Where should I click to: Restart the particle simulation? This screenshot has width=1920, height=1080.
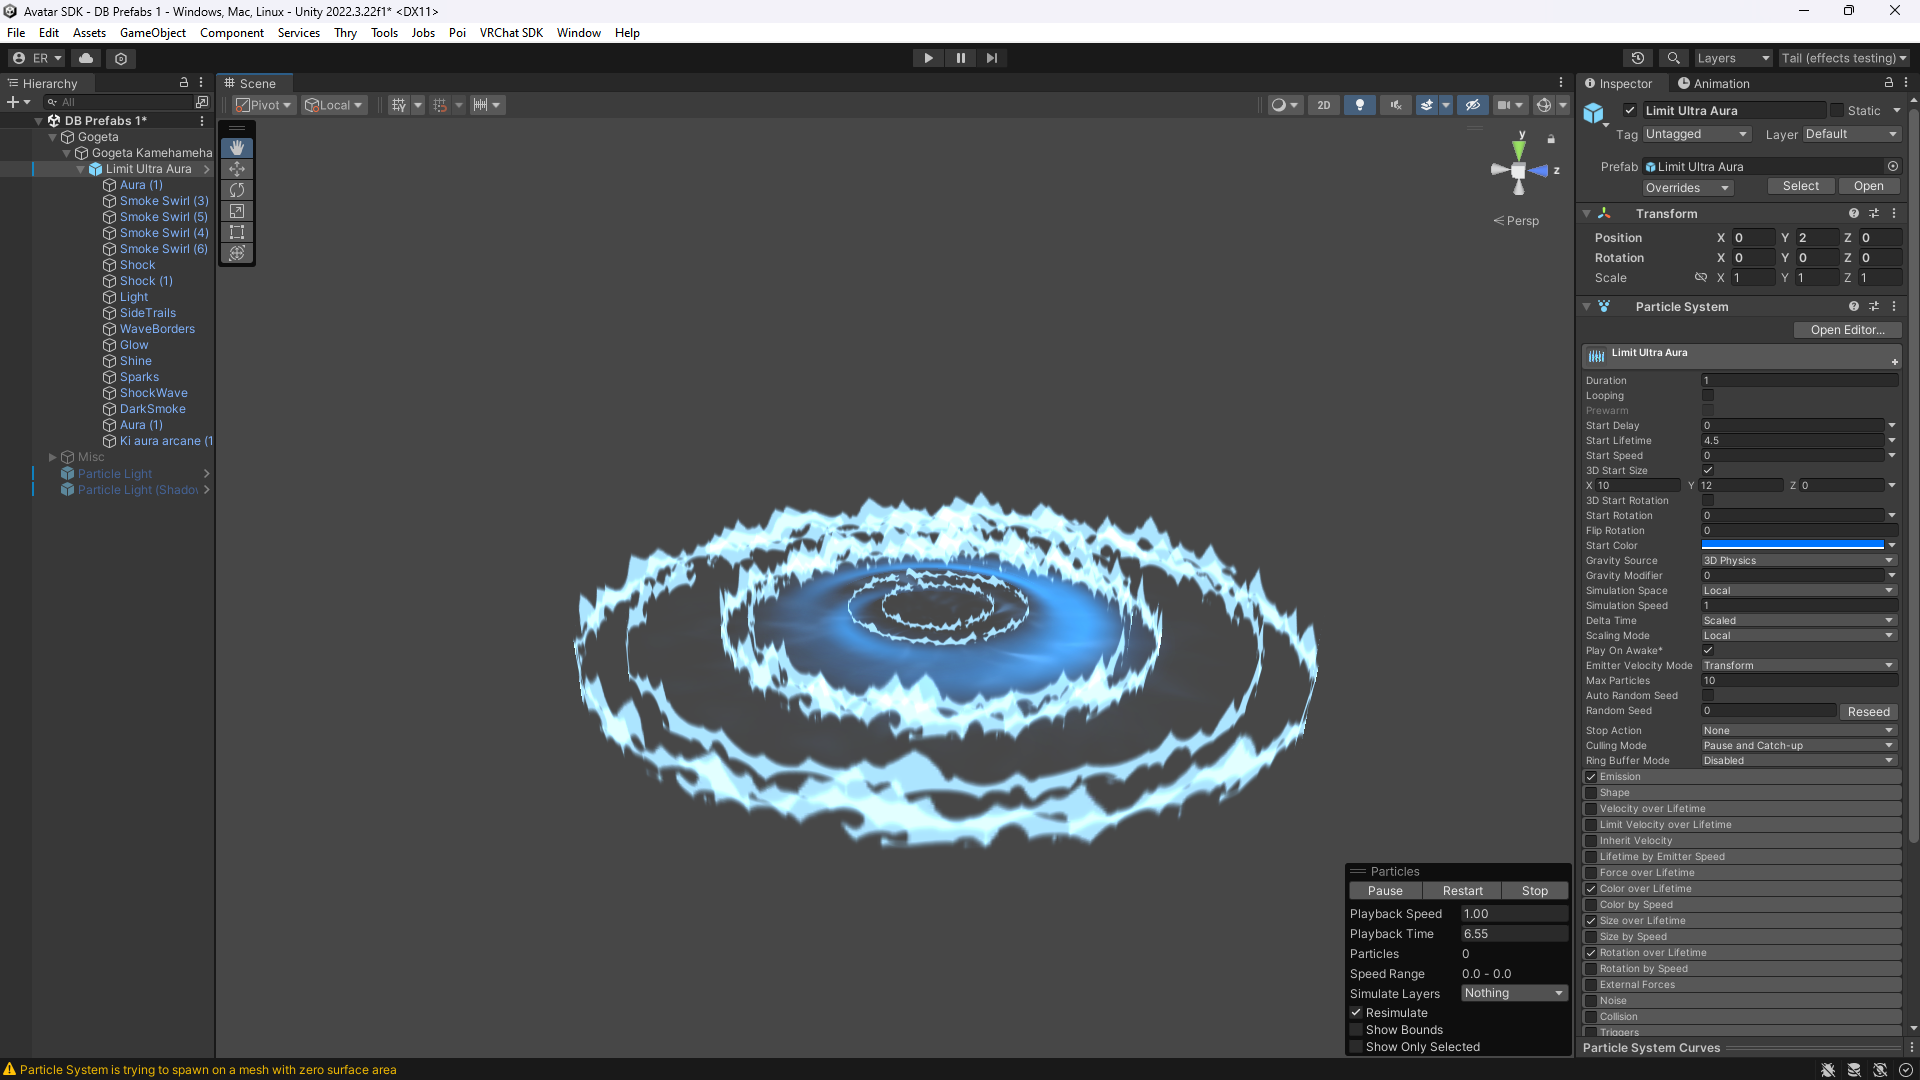(x=1462, y=890)
